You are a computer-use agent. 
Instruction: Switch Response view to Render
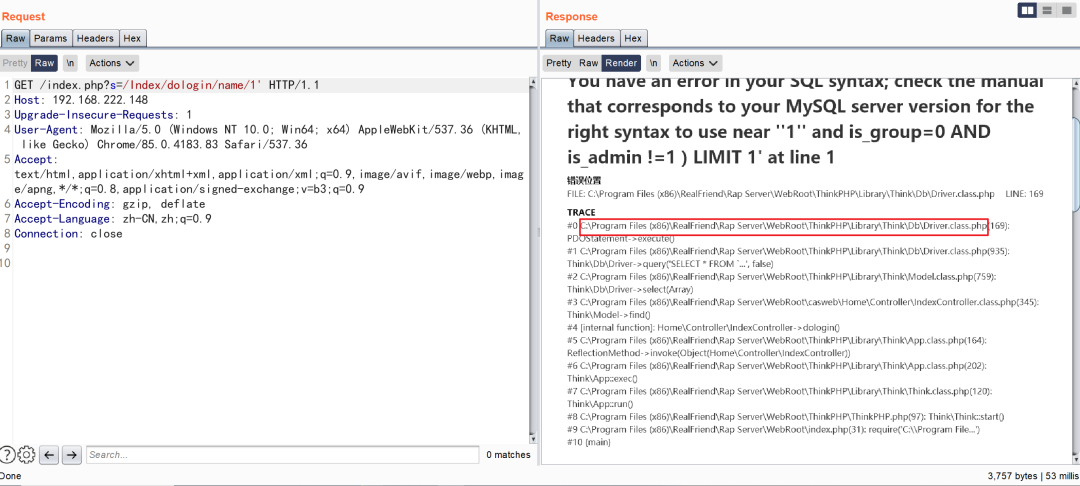621,63
